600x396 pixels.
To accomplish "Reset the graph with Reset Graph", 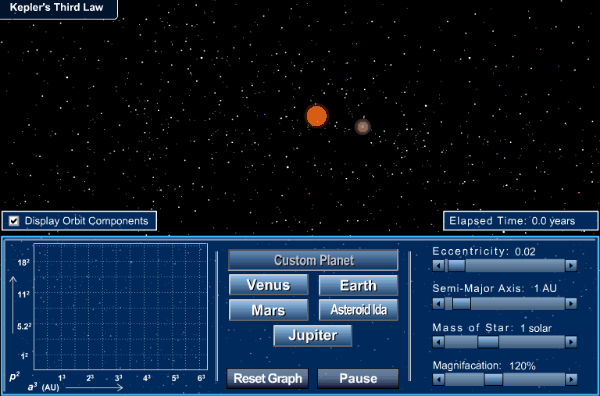I will coord(267,378).
